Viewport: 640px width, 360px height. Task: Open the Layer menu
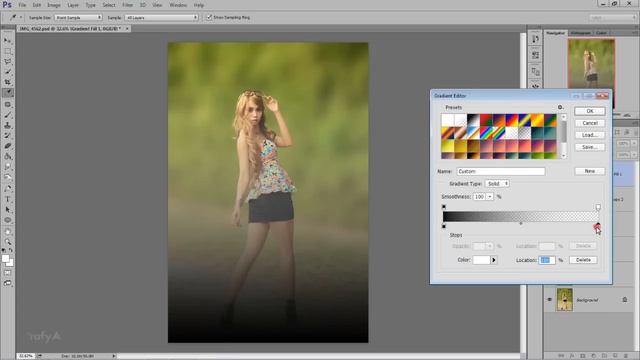coord(73,5)
